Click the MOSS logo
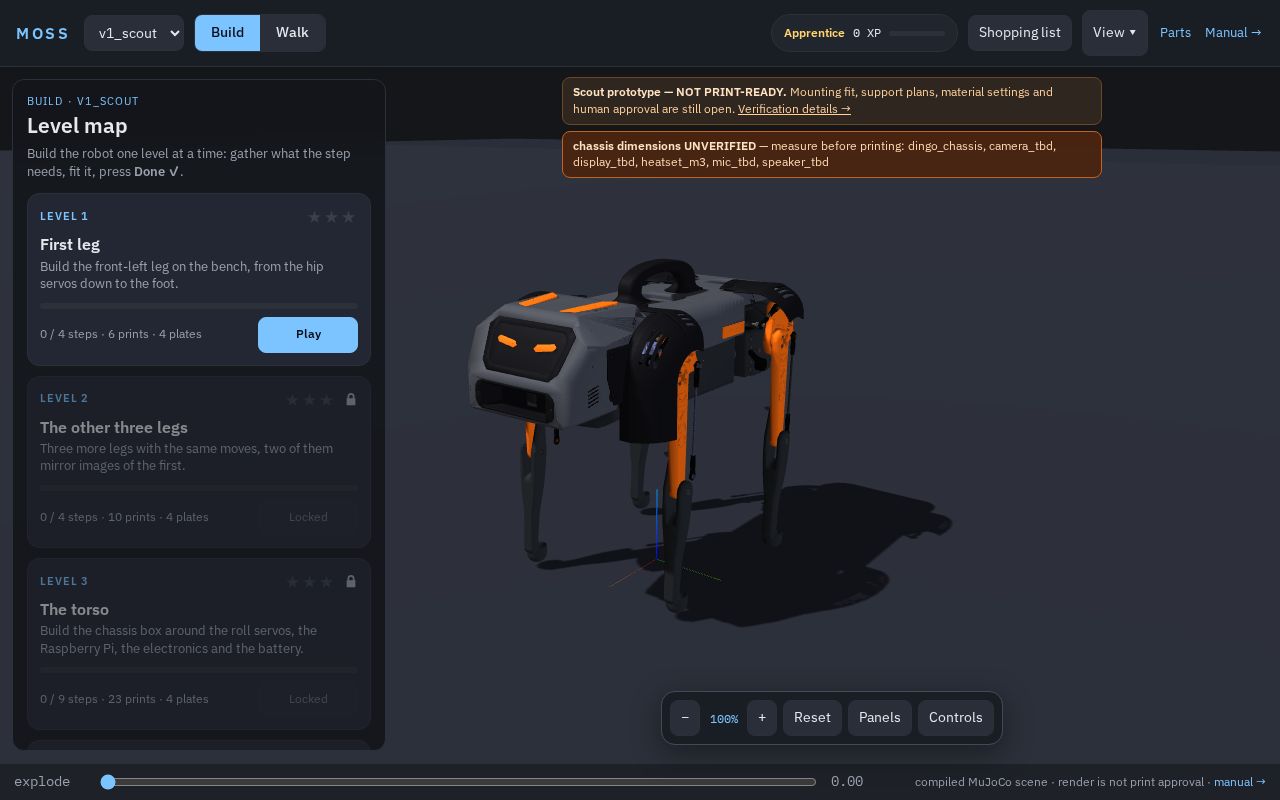1280x800 pixels. (x=43, y=33)
